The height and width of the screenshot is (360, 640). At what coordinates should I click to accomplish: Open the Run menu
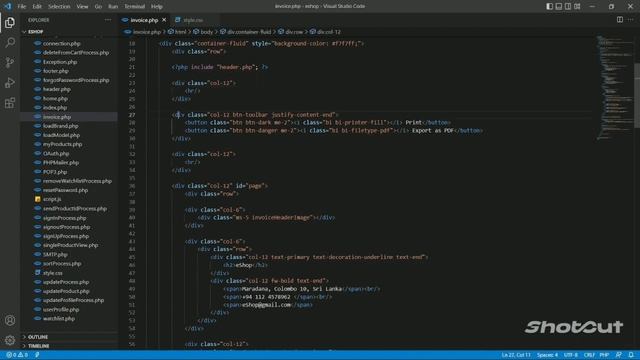coord(113,7)
